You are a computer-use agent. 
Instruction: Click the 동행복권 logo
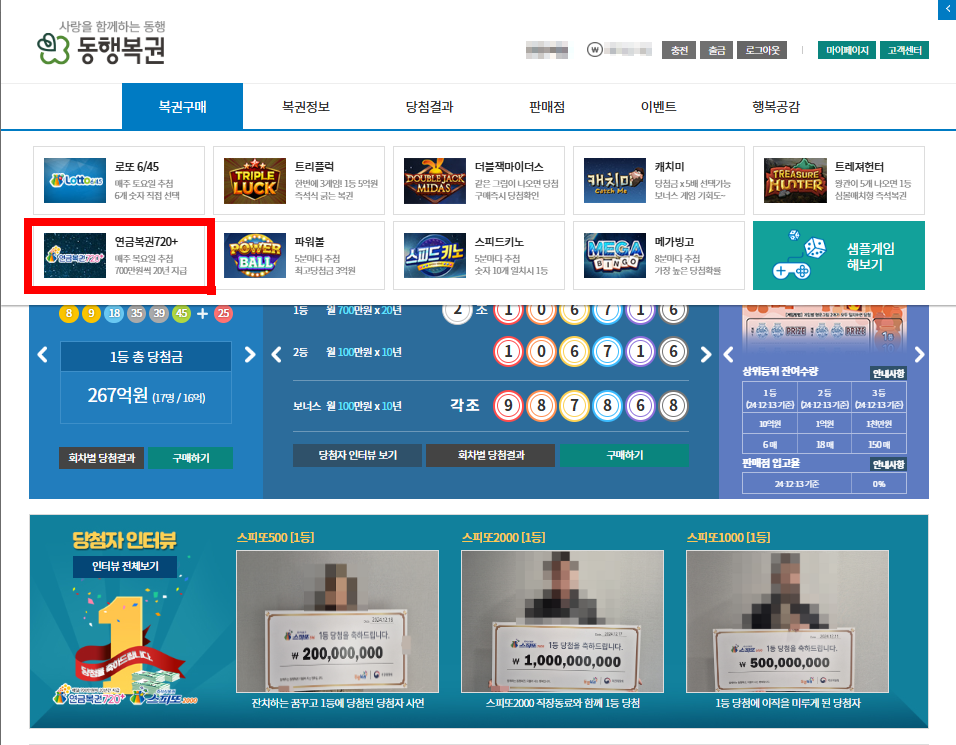pyautogui.click(x=101, y=43)
